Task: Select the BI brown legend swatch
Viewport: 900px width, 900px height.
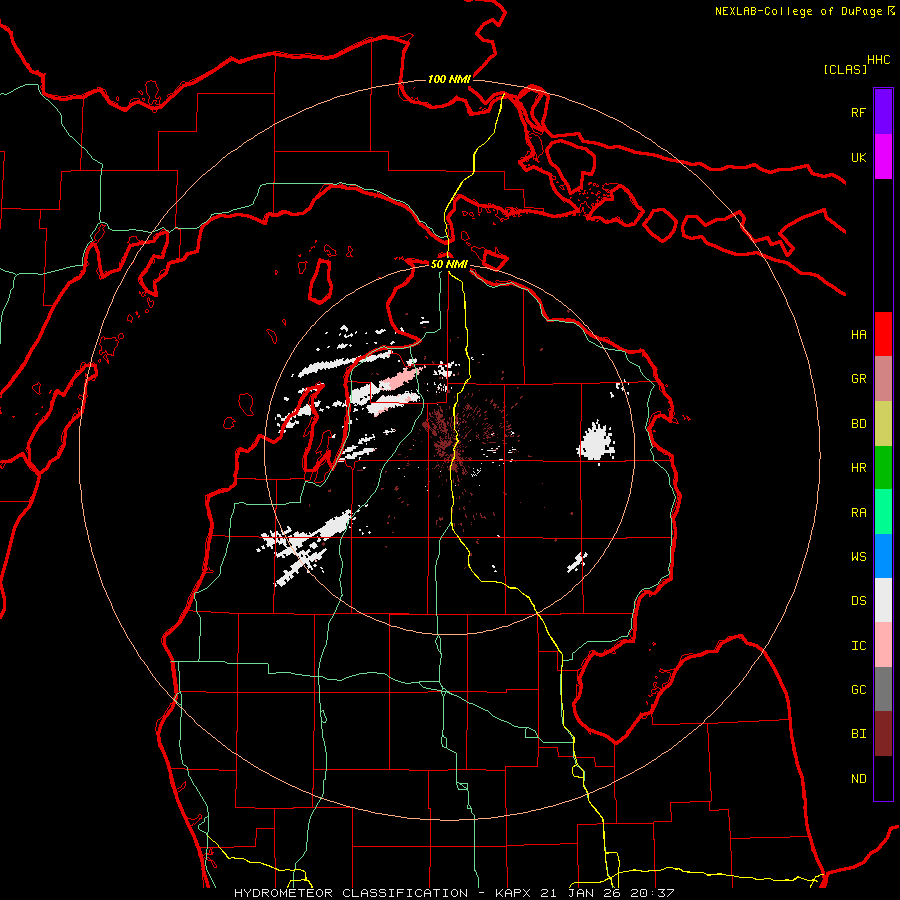Action: (883, 734)
